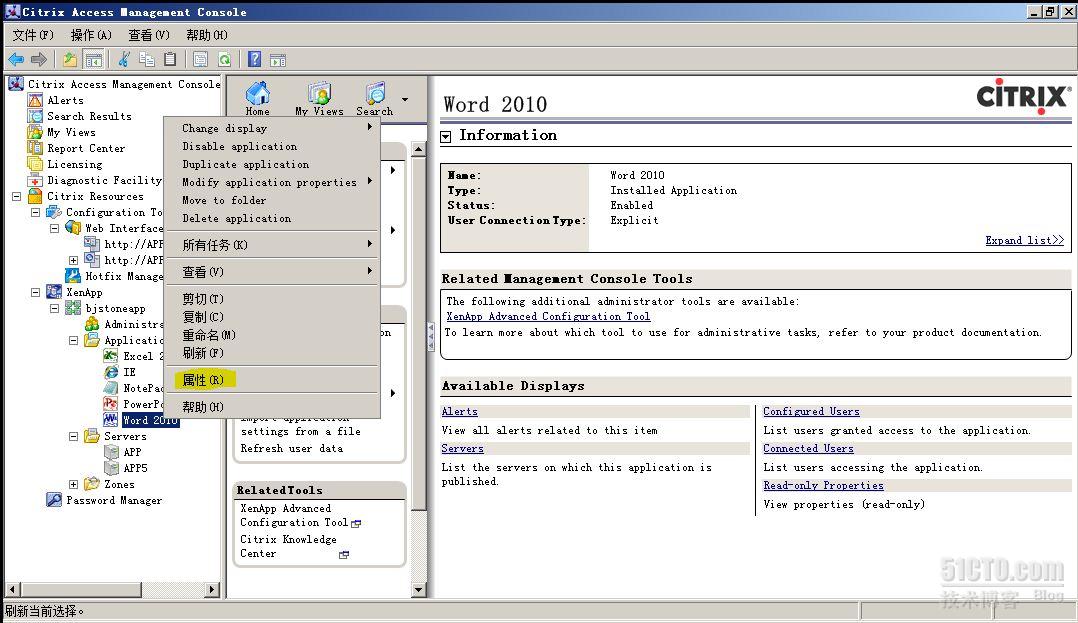Select the Zones folder in the tree
This screenshot has height=623, width=1078.
(119, 485)
